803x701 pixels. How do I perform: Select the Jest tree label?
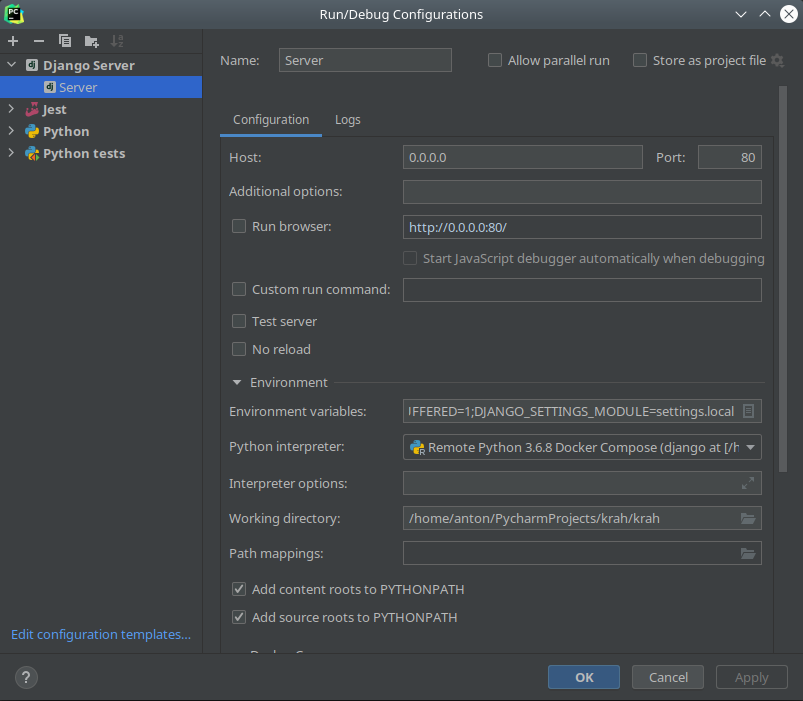(x=54, y=110)
